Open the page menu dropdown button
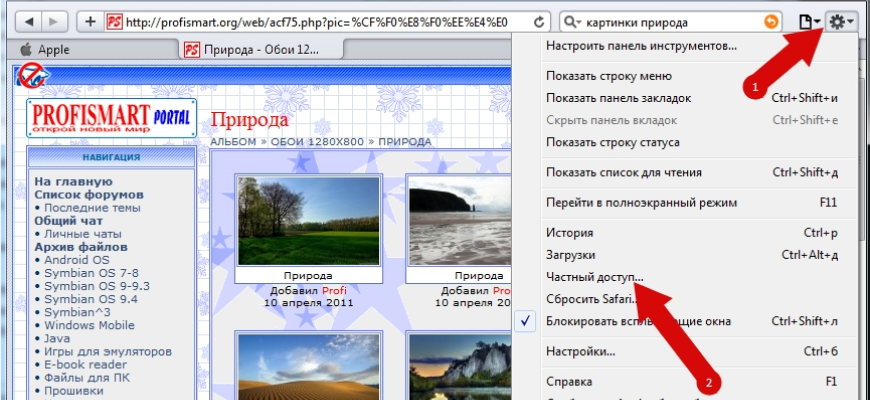Image resolution: width=870 pixels, height=400 pixels. 810,22
